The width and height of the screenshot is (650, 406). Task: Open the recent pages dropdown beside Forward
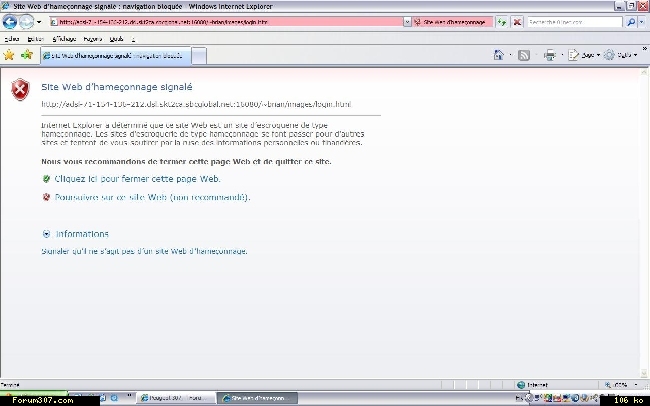39,22
